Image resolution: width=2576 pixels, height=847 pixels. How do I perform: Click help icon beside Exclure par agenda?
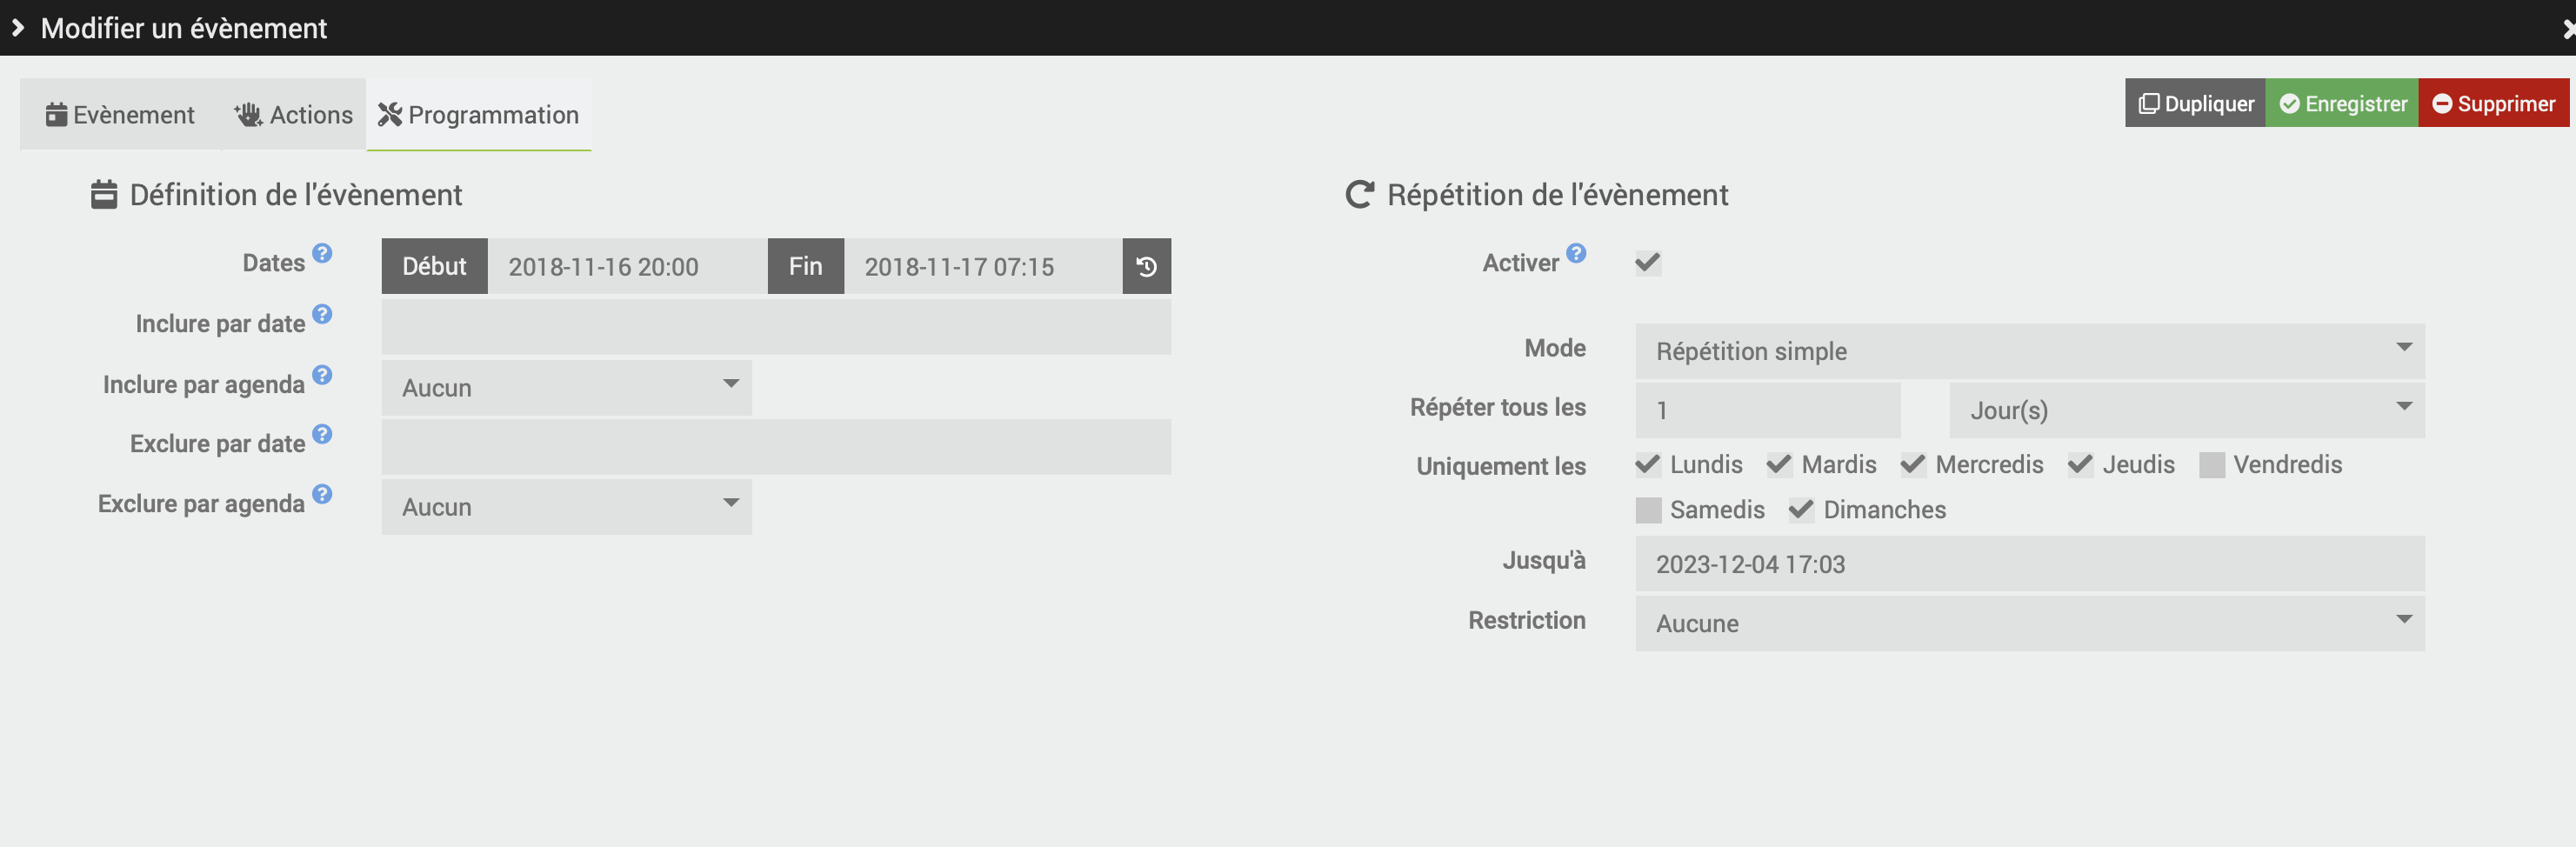pos(322,494)
